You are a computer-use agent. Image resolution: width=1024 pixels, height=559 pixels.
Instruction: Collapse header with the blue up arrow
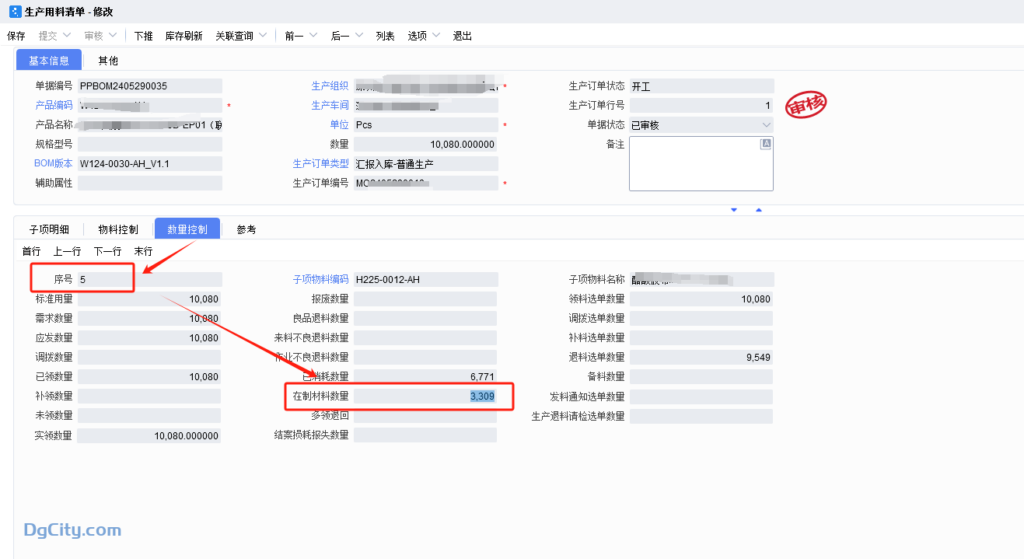point(758,210)
